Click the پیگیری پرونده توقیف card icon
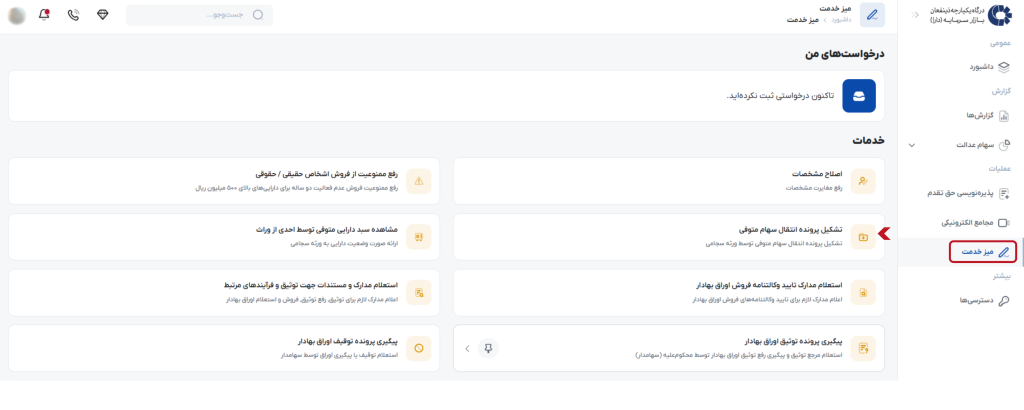This screenshot has height=410, width=1024. [419, 348]
